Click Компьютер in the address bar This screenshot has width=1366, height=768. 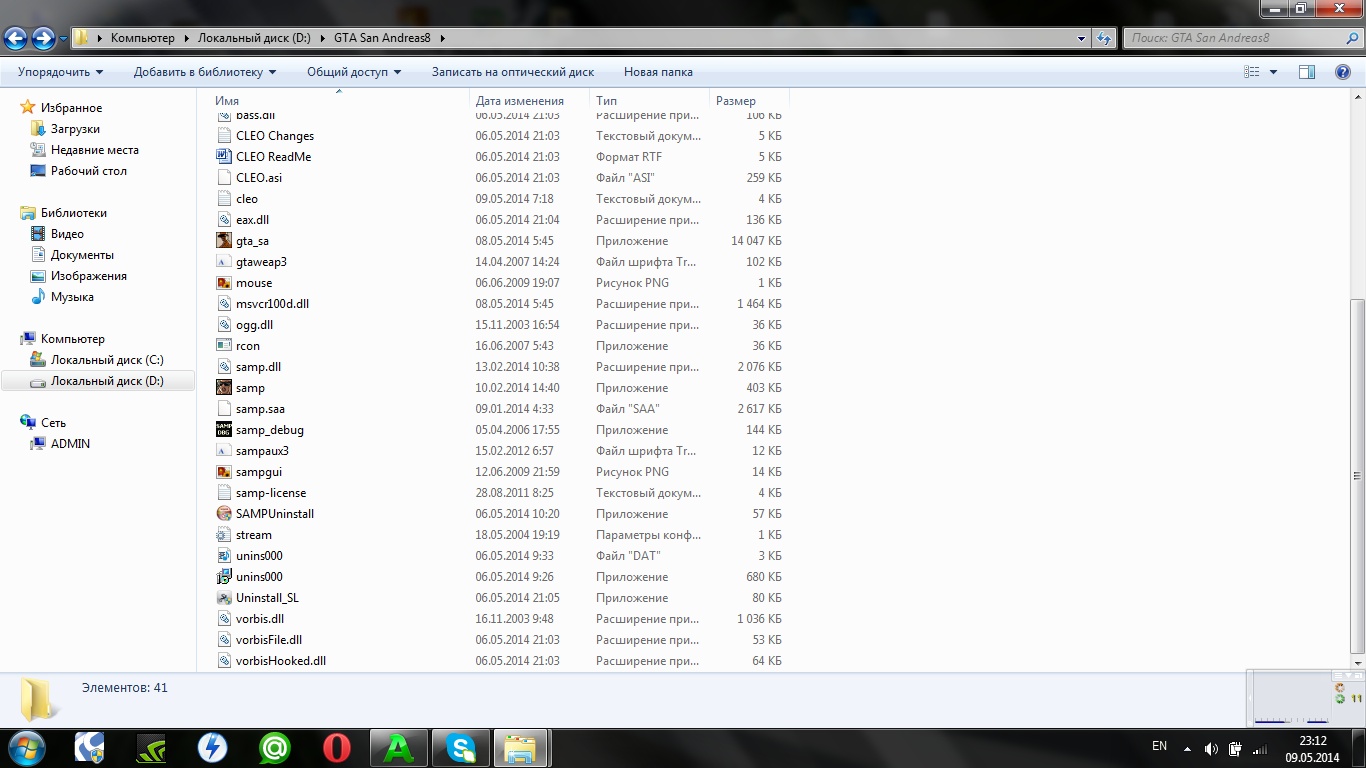click(142, 38)
